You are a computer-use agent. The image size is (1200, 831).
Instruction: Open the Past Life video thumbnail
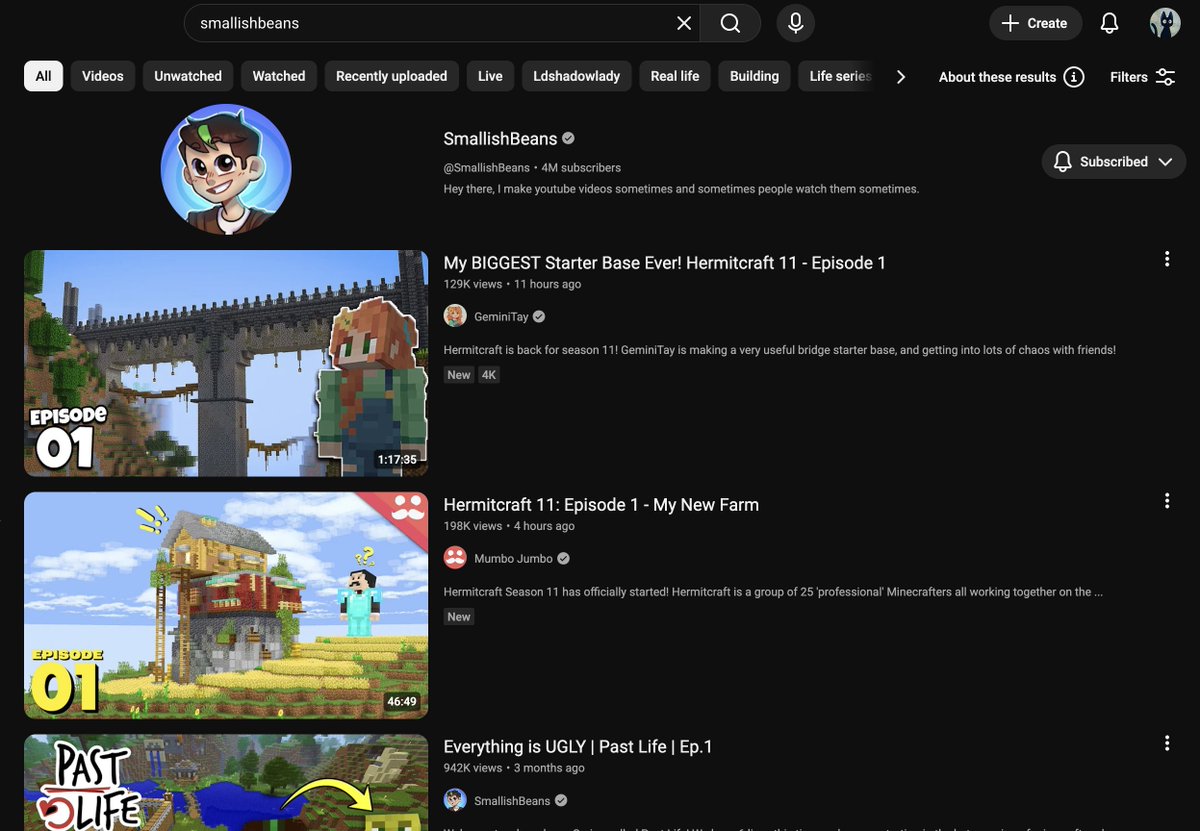tap(226, 782)
